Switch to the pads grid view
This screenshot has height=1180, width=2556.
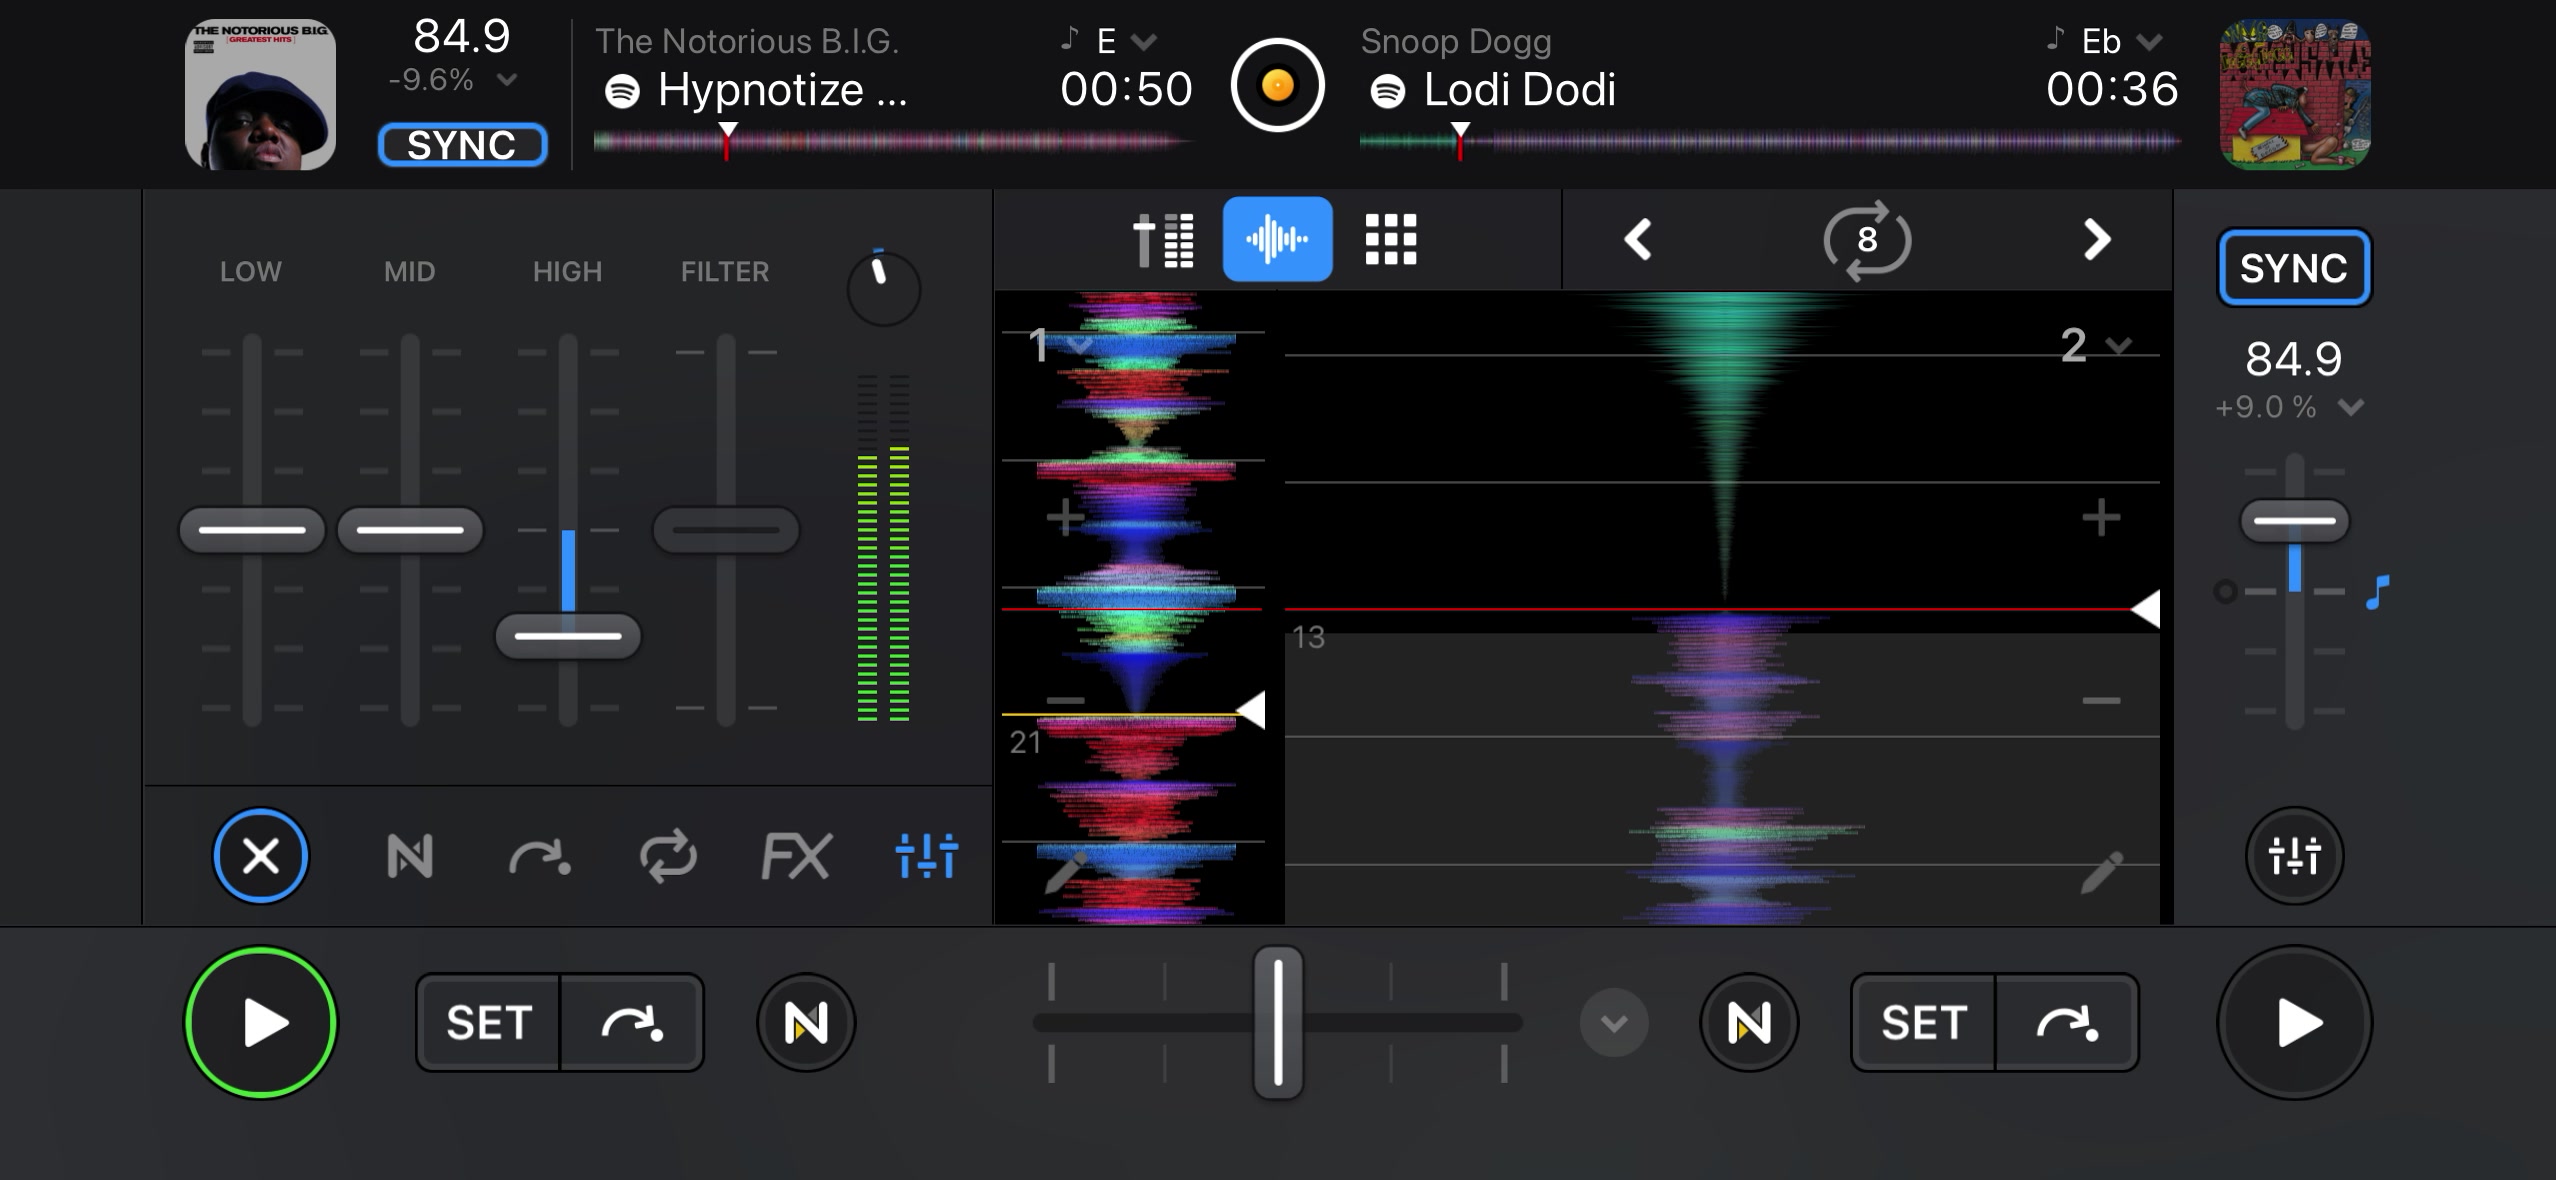(1391, 240)
